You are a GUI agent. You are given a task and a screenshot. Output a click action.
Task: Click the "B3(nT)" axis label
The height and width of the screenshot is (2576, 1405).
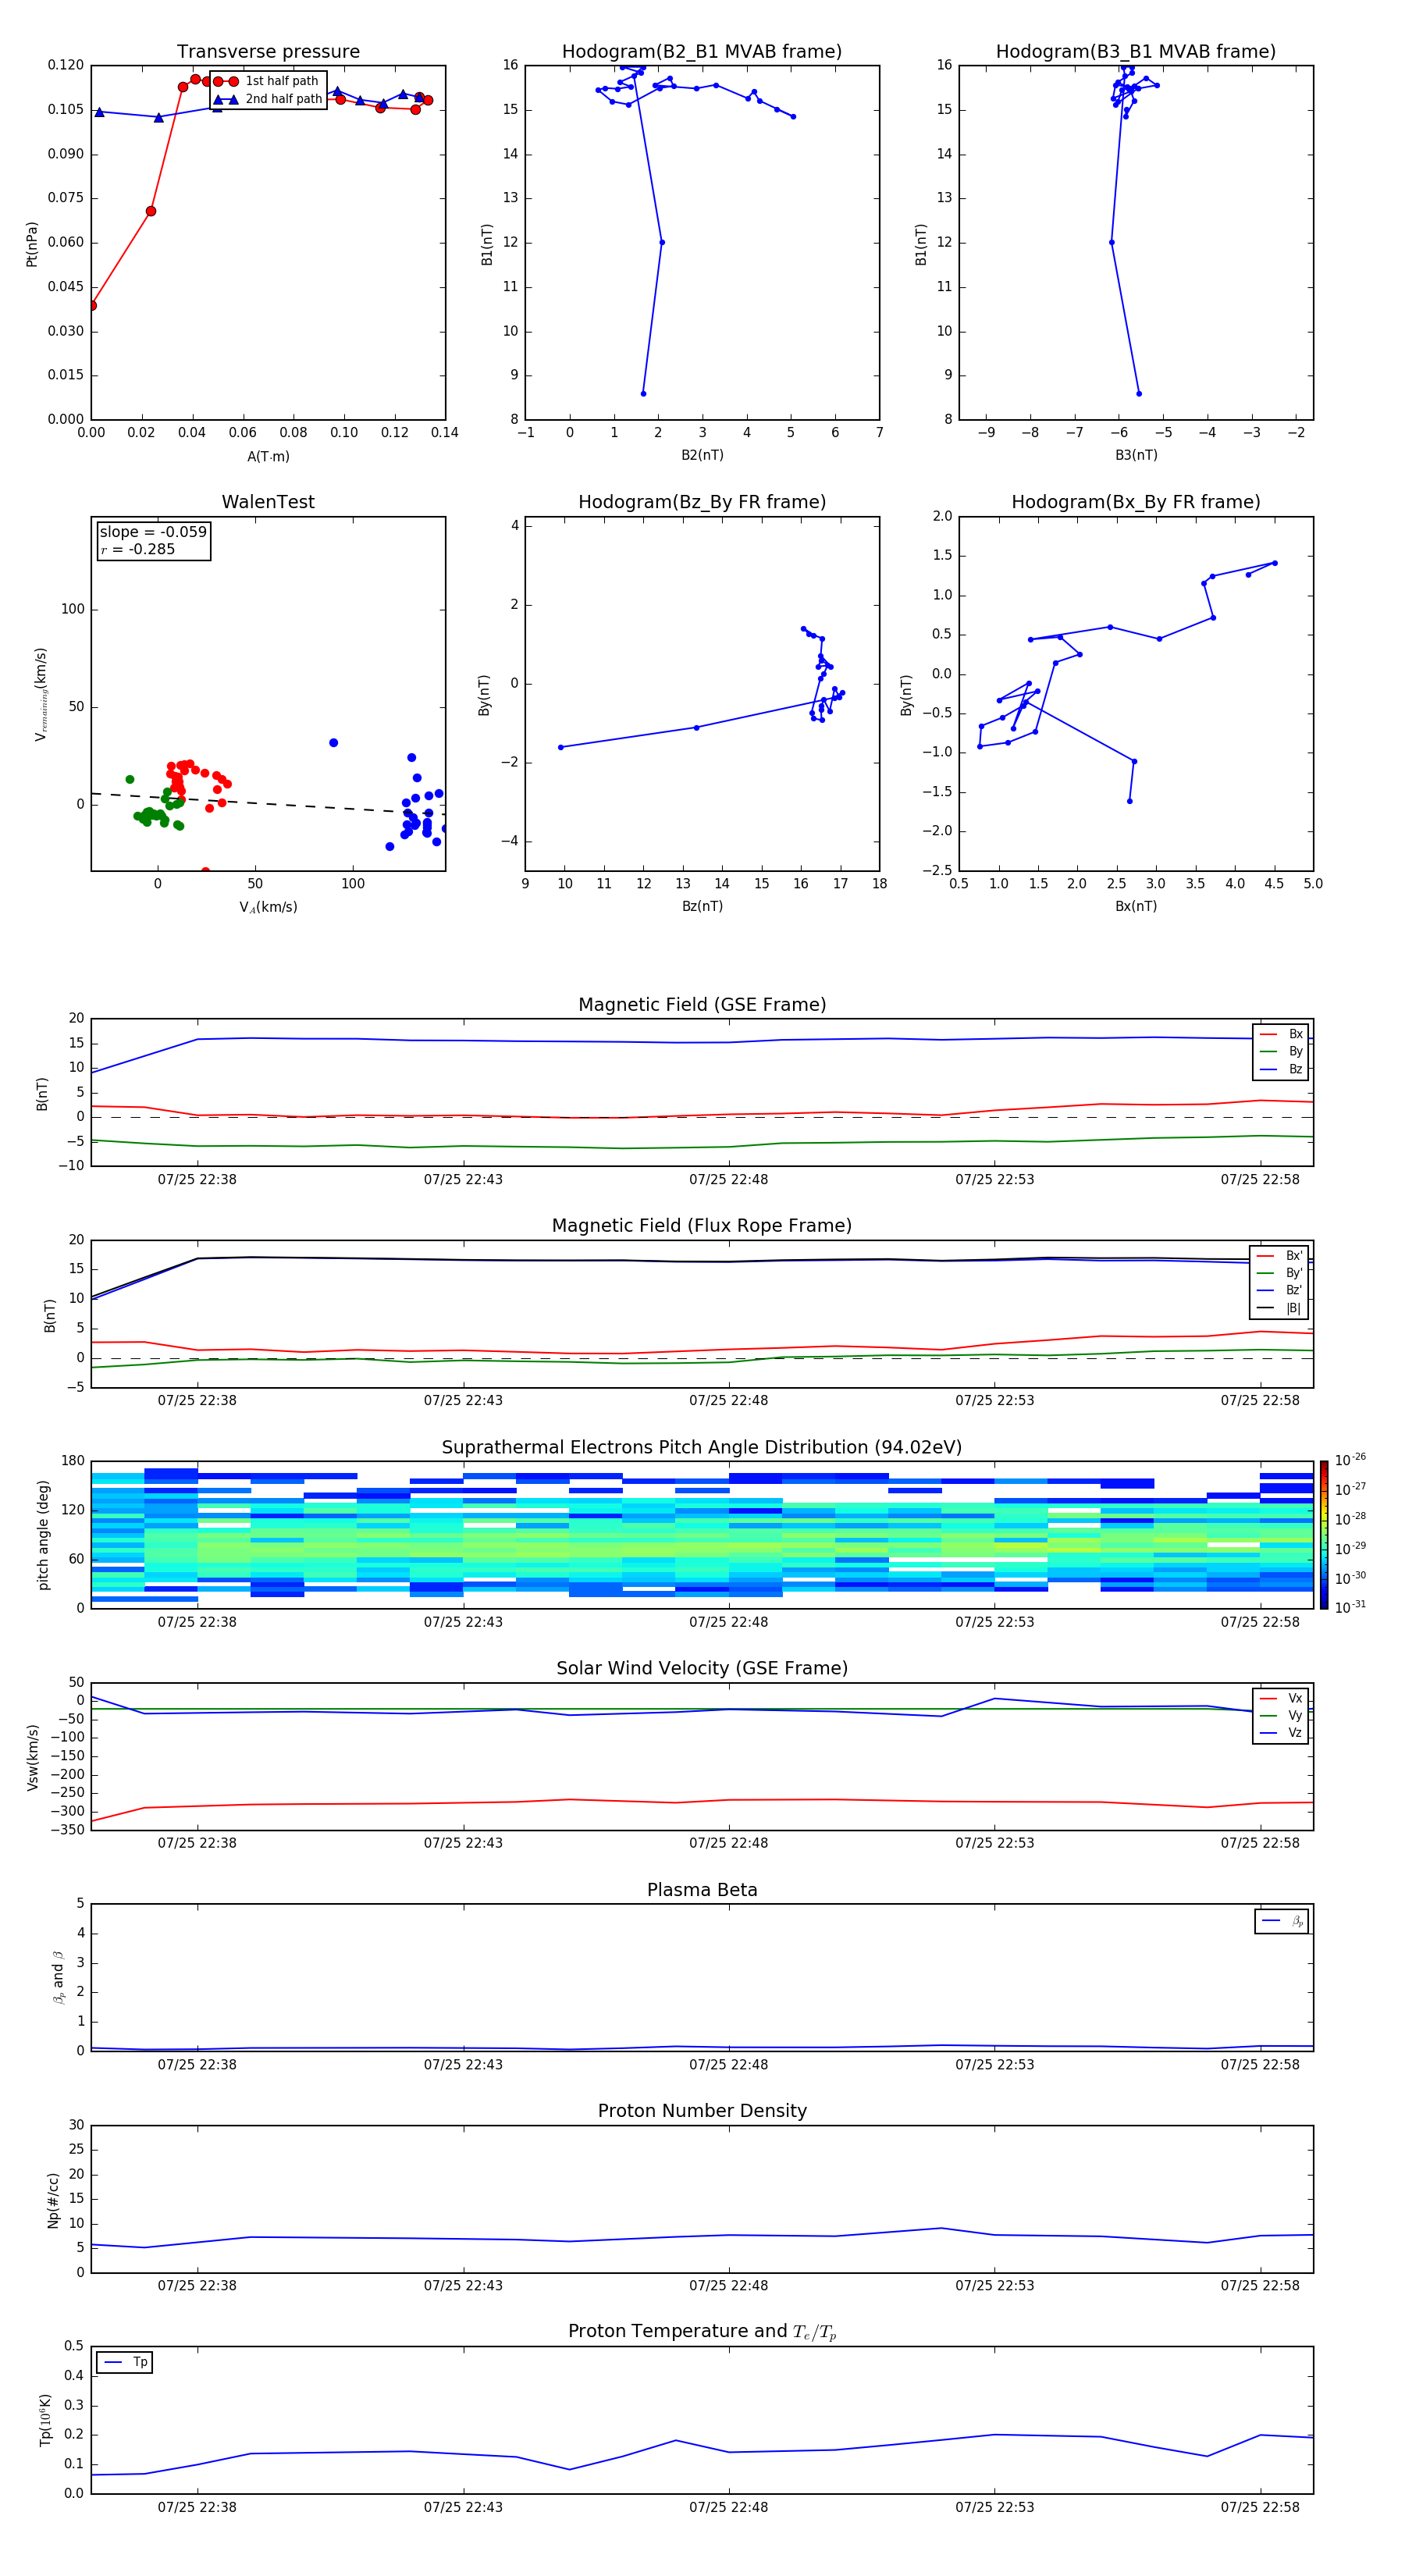point(1136,455)
